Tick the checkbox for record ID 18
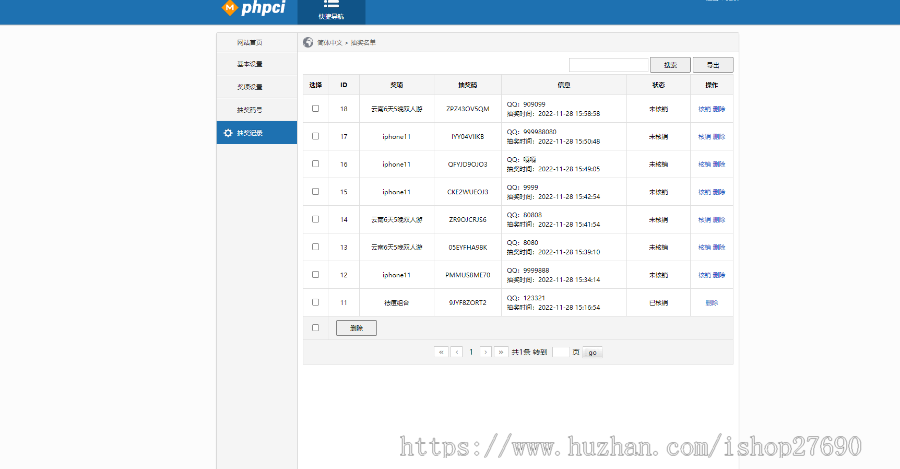 [x=315, y=108]
